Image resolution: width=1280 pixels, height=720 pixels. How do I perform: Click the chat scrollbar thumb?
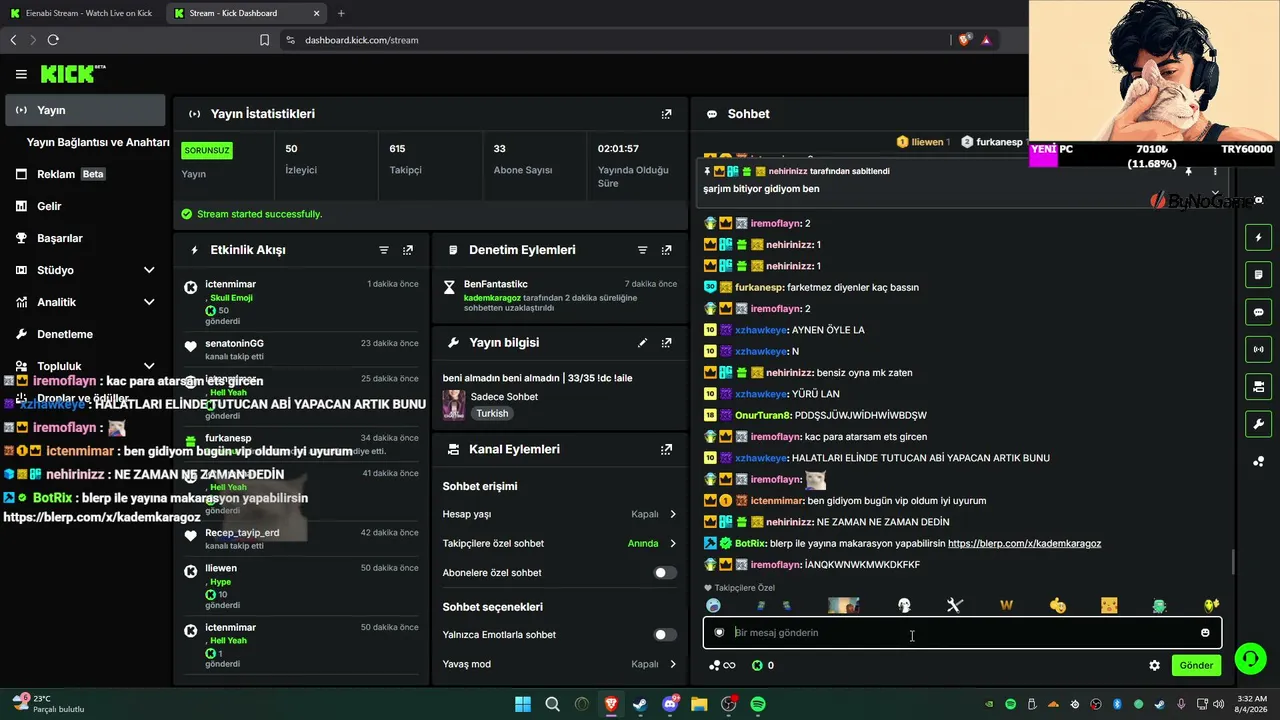click(x=1233, y=562)
